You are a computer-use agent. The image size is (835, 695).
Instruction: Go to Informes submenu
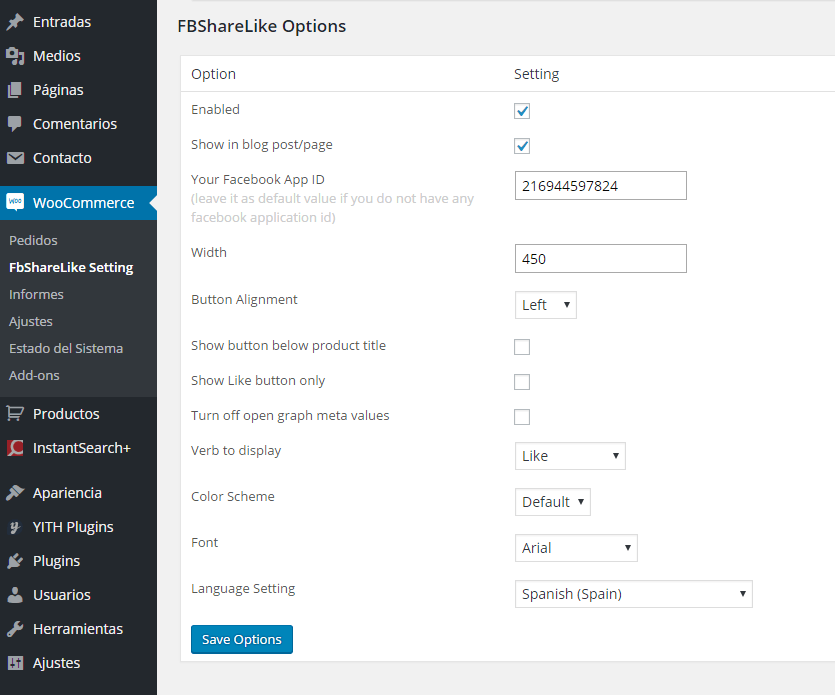[36, 295]
